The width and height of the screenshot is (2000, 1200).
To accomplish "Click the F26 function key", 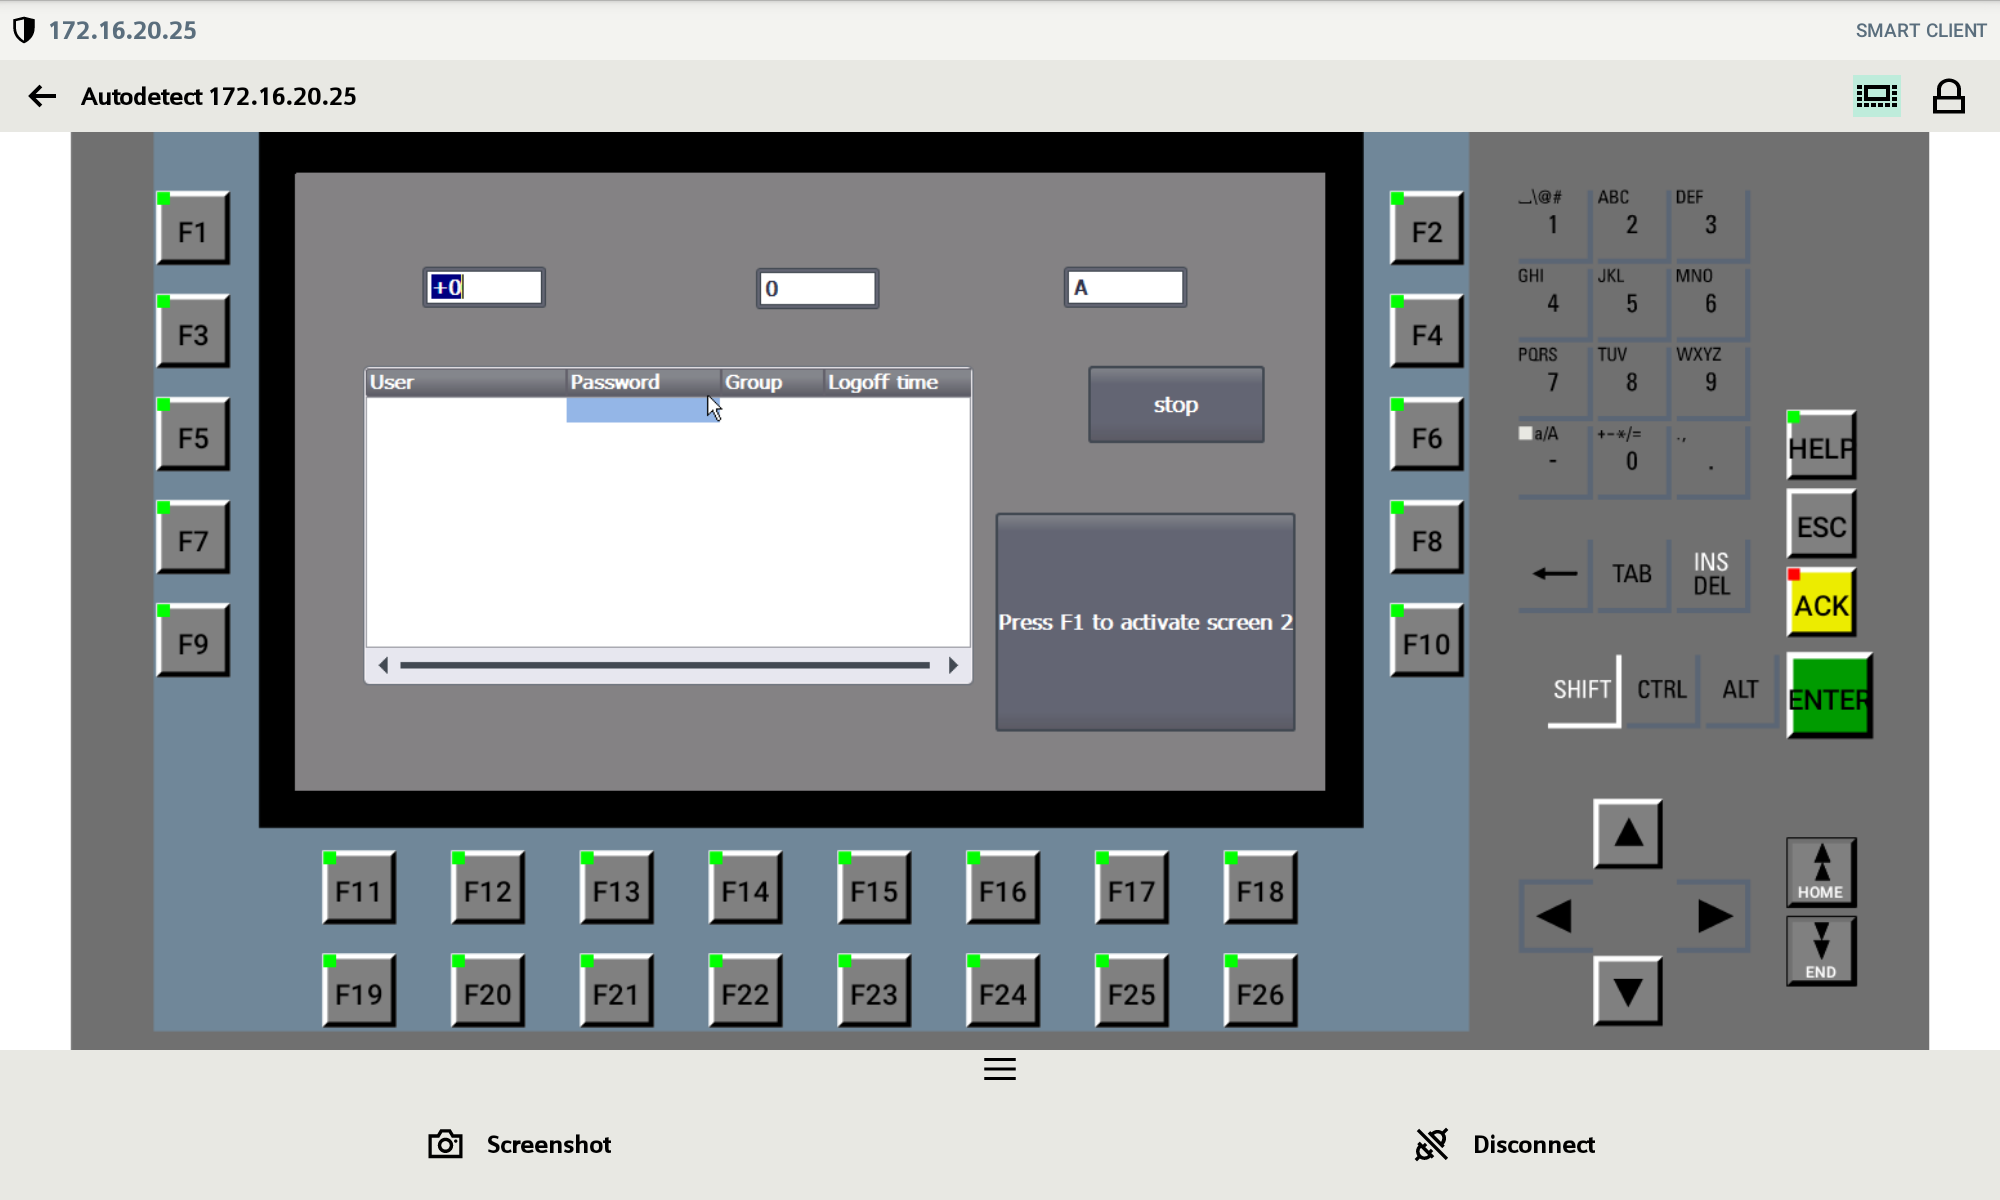I will coord(1260,991).
